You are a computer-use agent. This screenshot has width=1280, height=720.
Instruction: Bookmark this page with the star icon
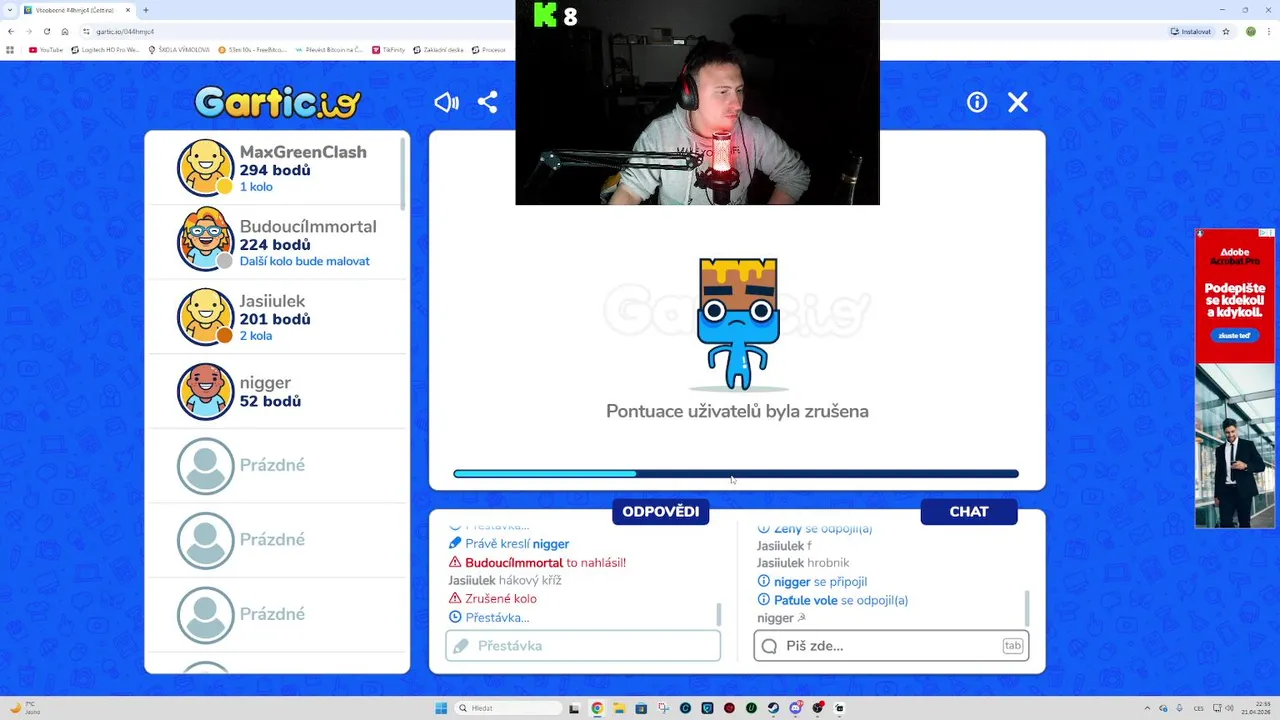coord(1228,32)
